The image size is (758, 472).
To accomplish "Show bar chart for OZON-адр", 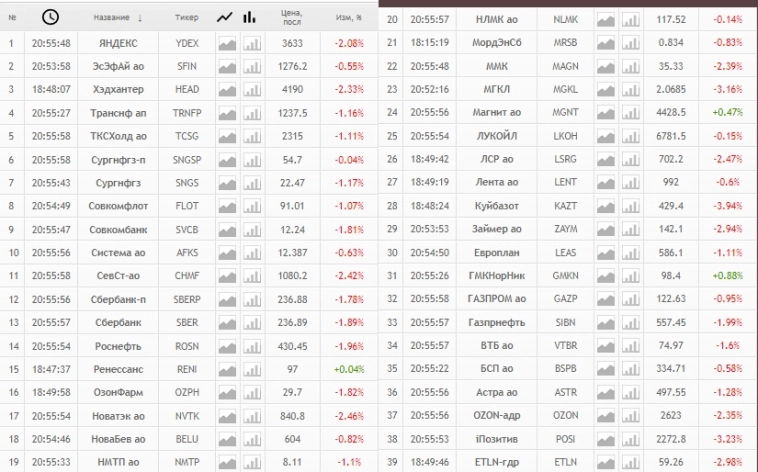I will tap(630, 415).
